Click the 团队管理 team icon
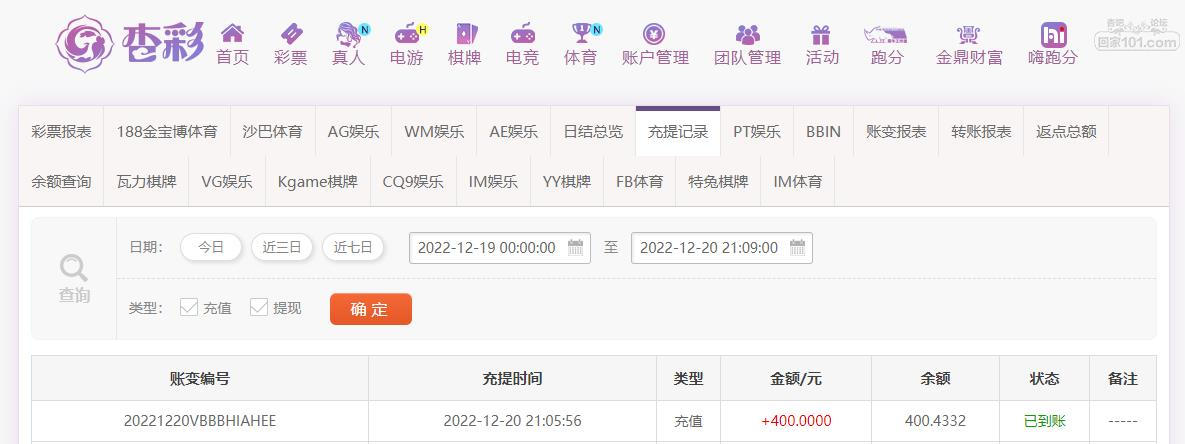 747,34
